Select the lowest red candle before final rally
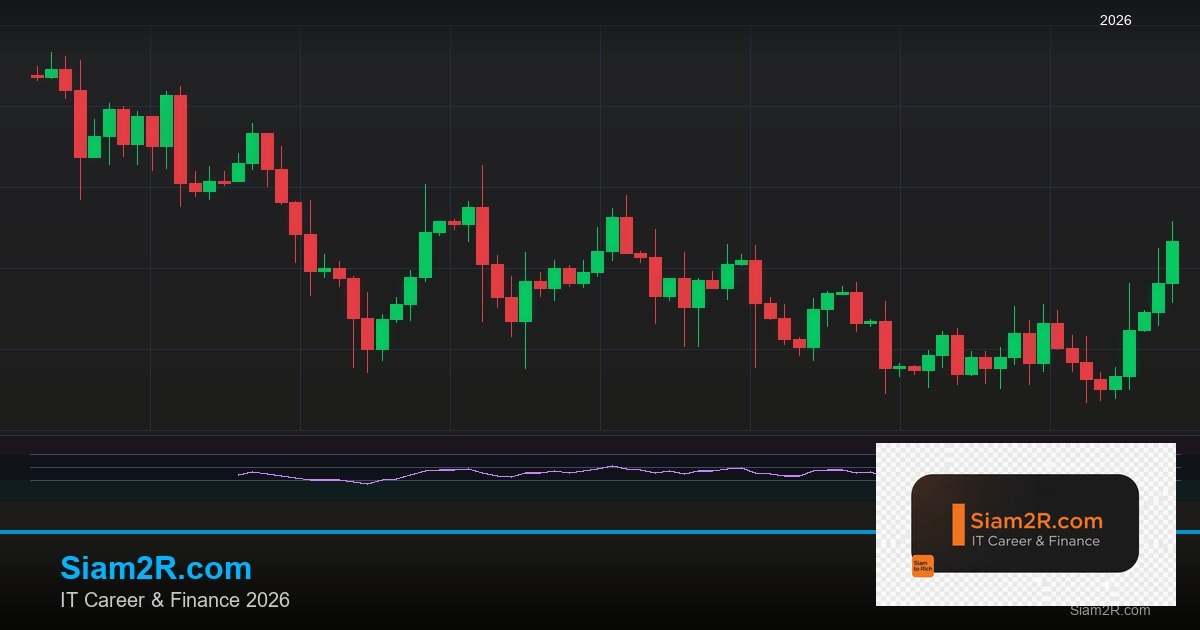 (1100, 384)
